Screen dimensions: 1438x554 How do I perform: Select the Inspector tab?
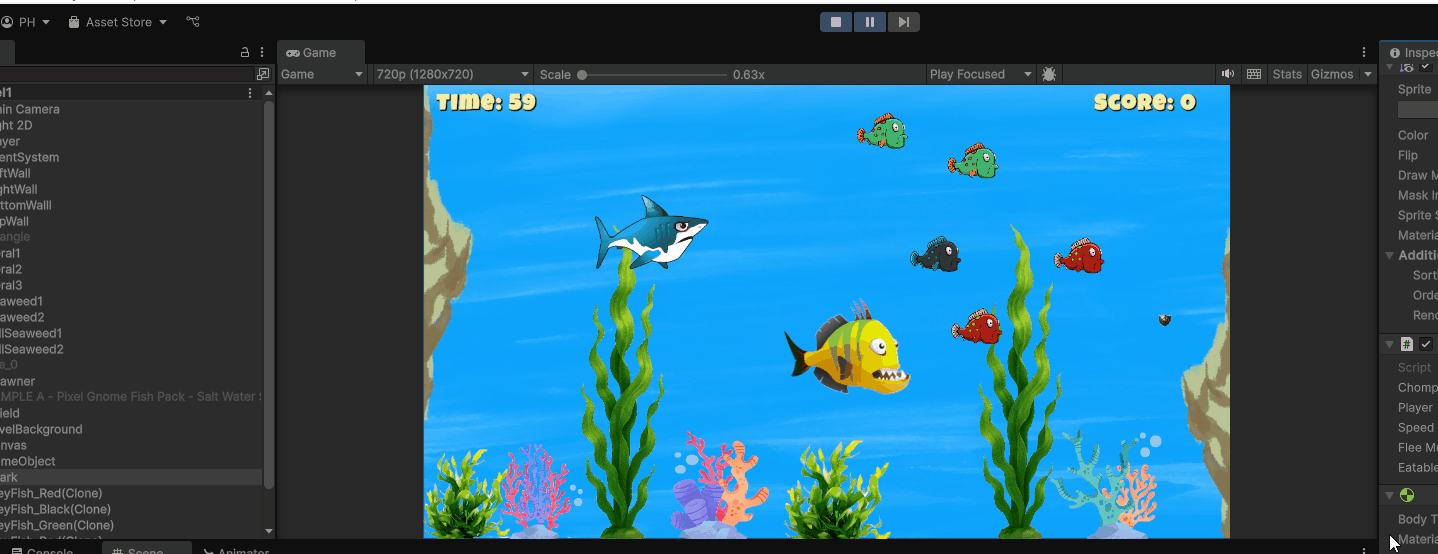pyautogui.click(x=1411, y=53)
